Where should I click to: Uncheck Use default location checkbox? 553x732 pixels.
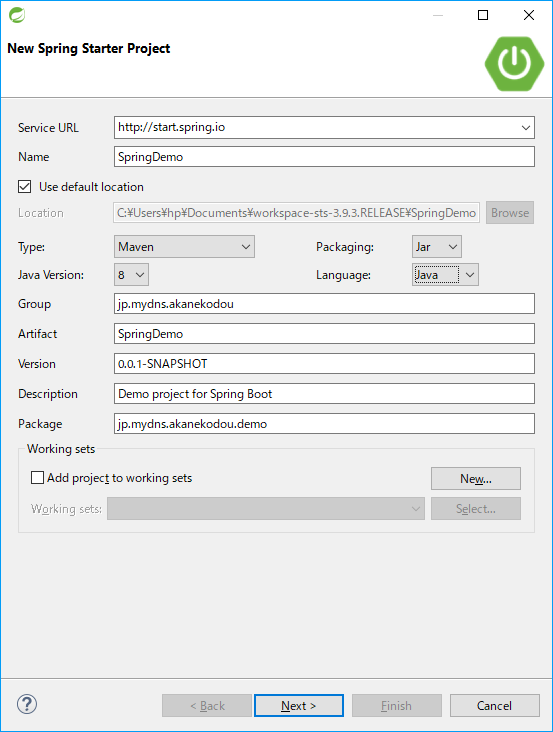[25, 187]
